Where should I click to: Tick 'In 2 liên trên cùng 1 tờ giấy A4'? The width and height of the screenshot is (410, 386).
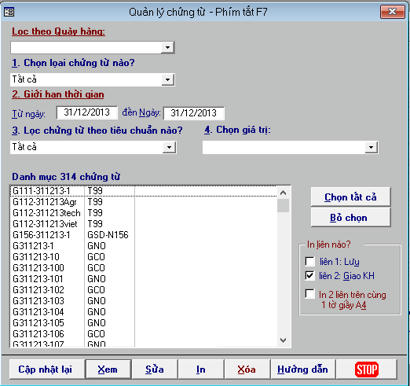tap(310, 294)
